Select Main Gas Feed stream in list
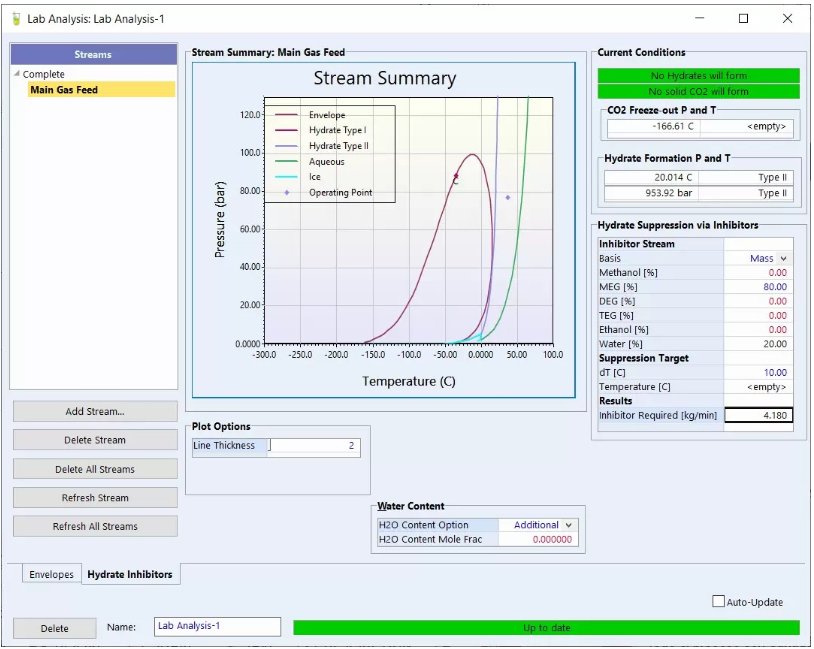Screen dimensions: 814x649 pos(64,90)
